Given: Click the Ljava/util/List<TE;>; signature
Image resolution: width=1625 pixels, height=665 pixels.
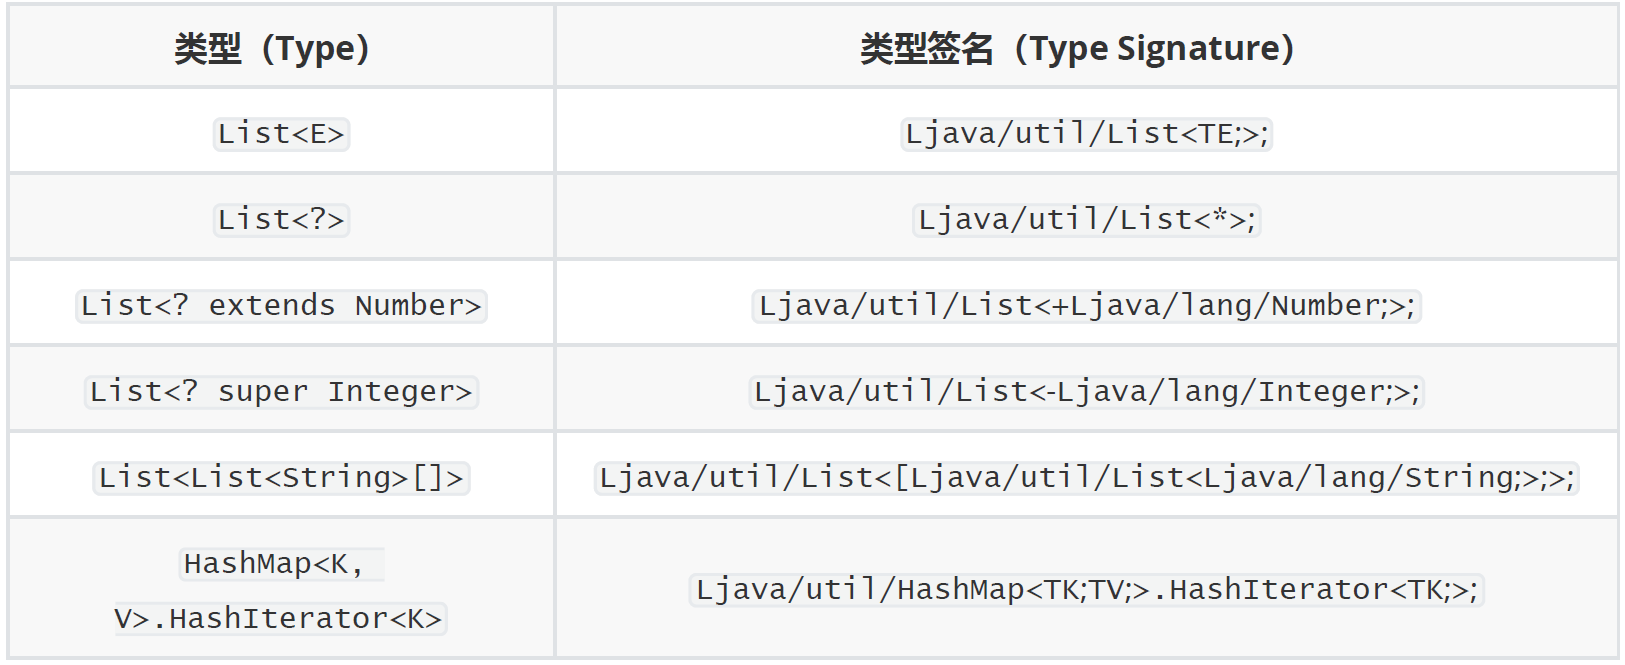Looking at the screenshot, I should pyautogui.click(x=1086, y=134).
